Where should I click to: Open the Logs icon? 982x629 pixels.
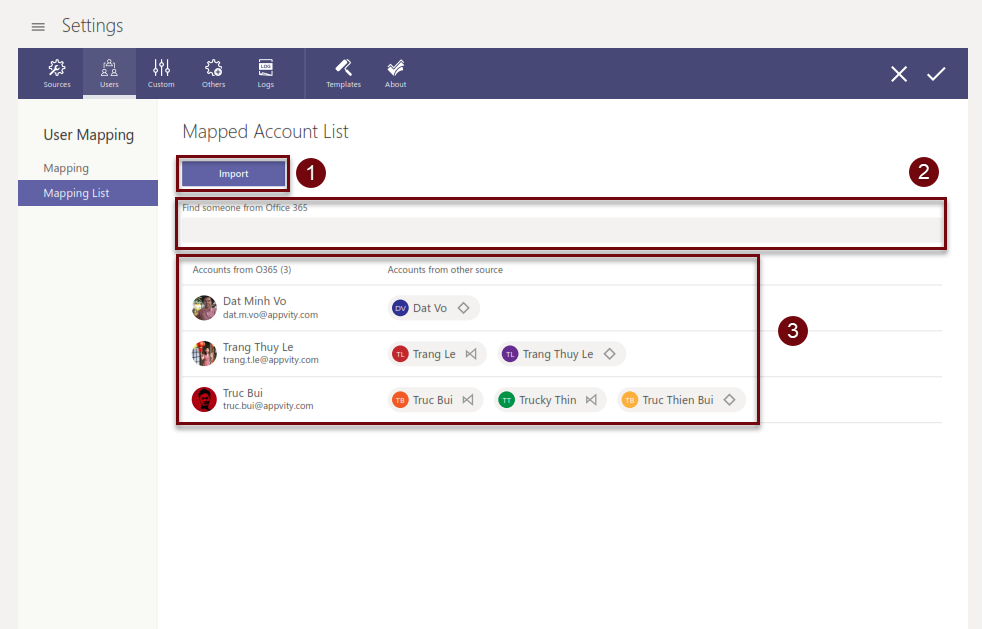point(265,73)
